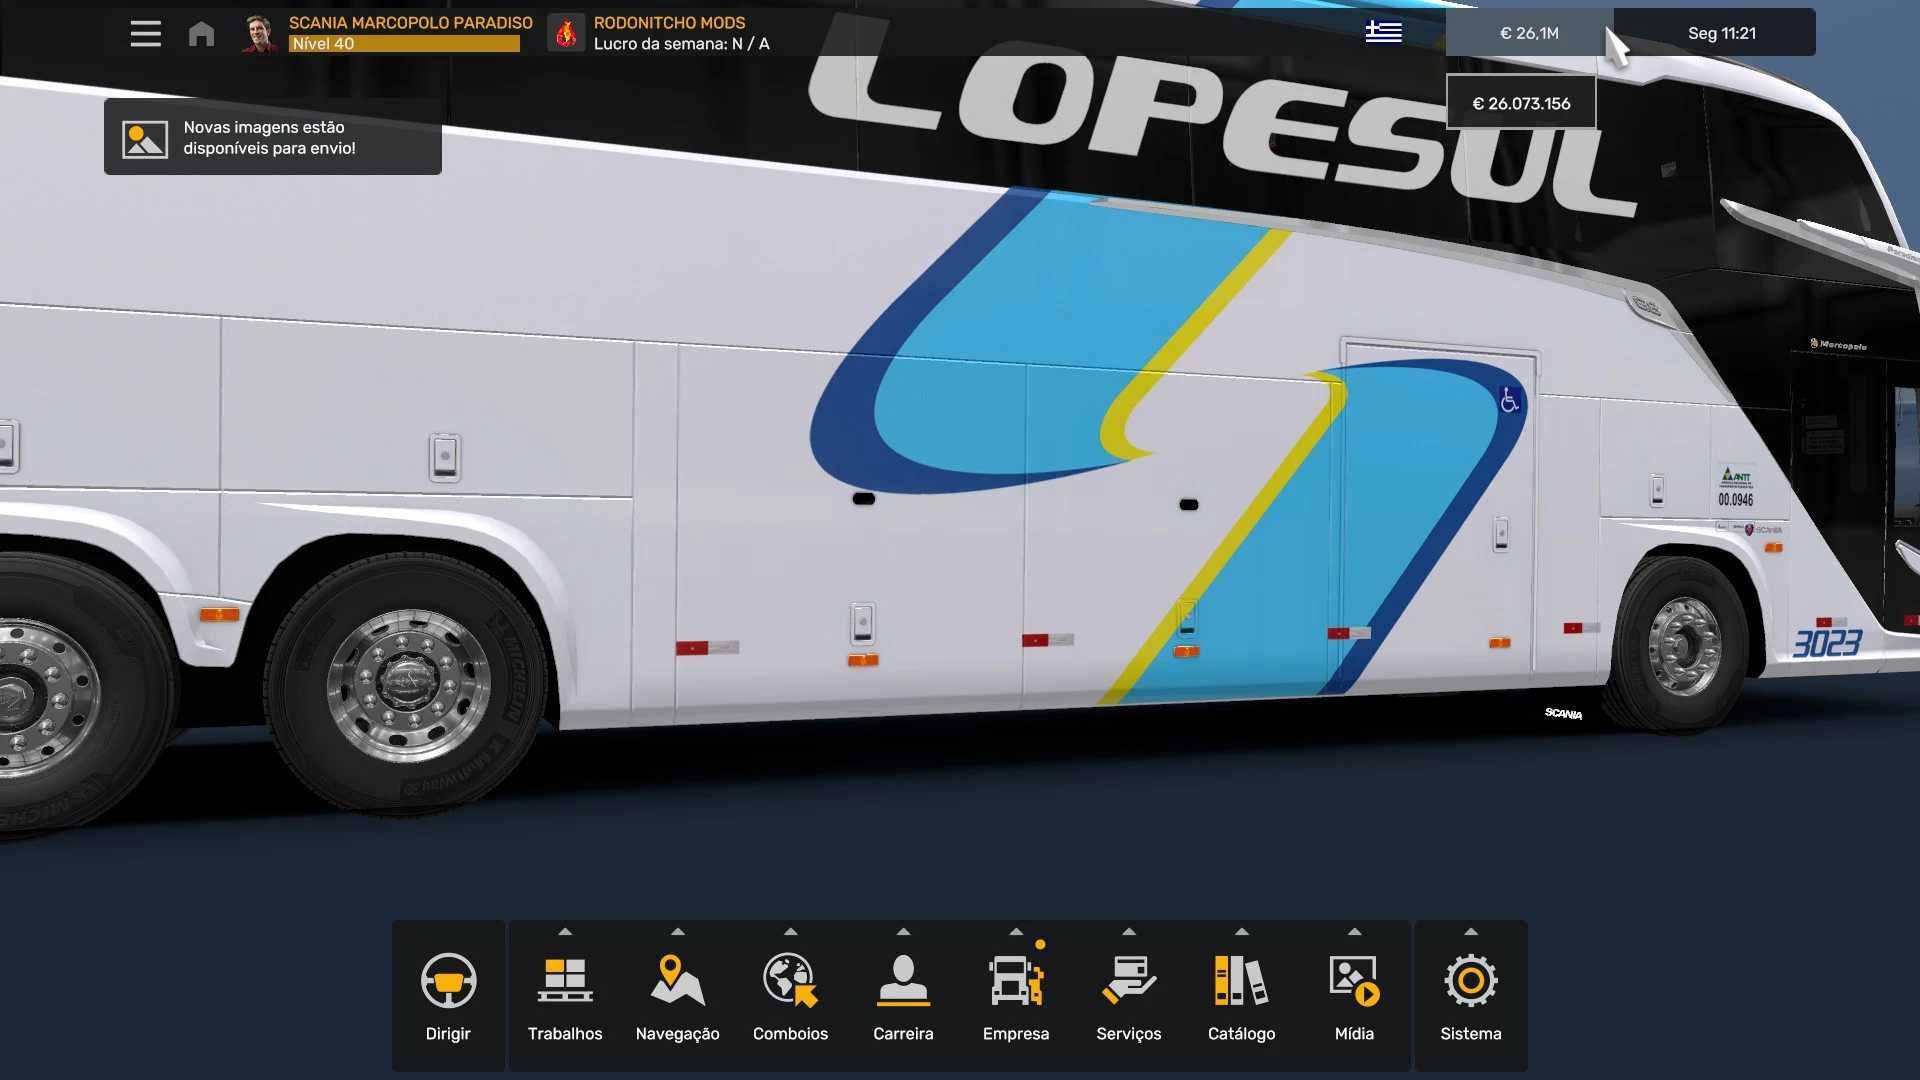Viewport: 1920px width, 1080px height.
Task: Open the new images notification
Action: (x=272, y=138)
